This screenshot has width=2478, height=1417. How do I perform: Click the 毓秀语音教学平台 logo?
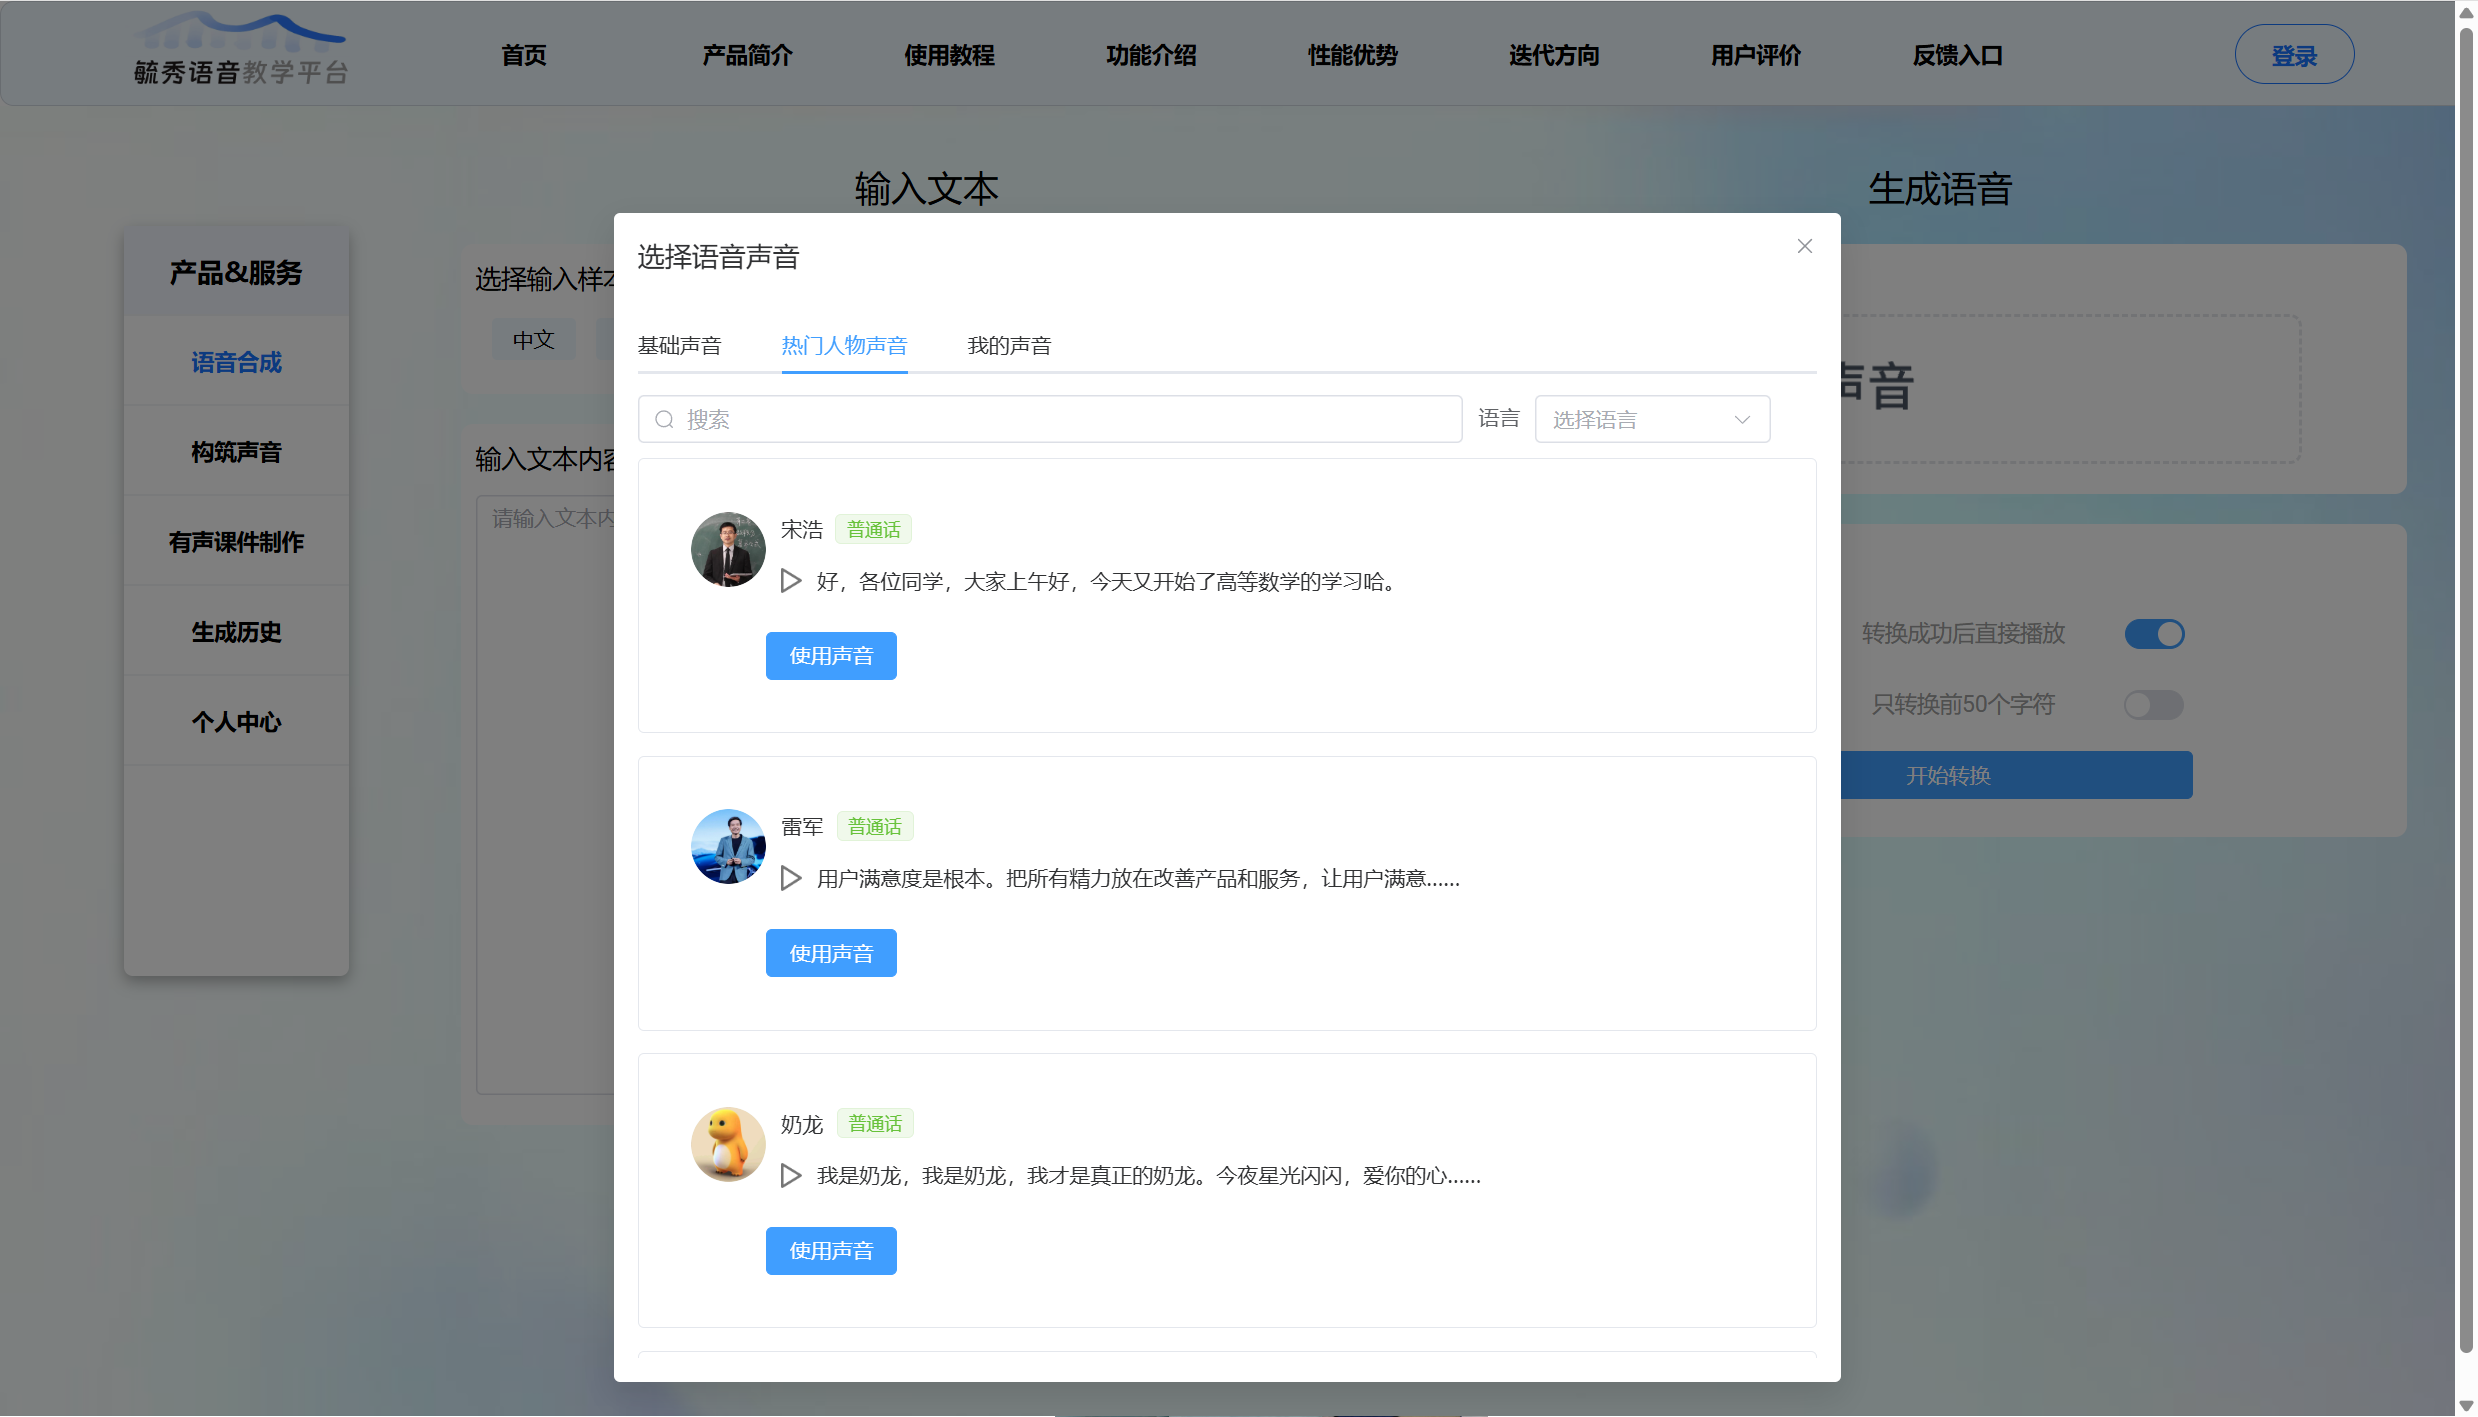pos(240,50)
